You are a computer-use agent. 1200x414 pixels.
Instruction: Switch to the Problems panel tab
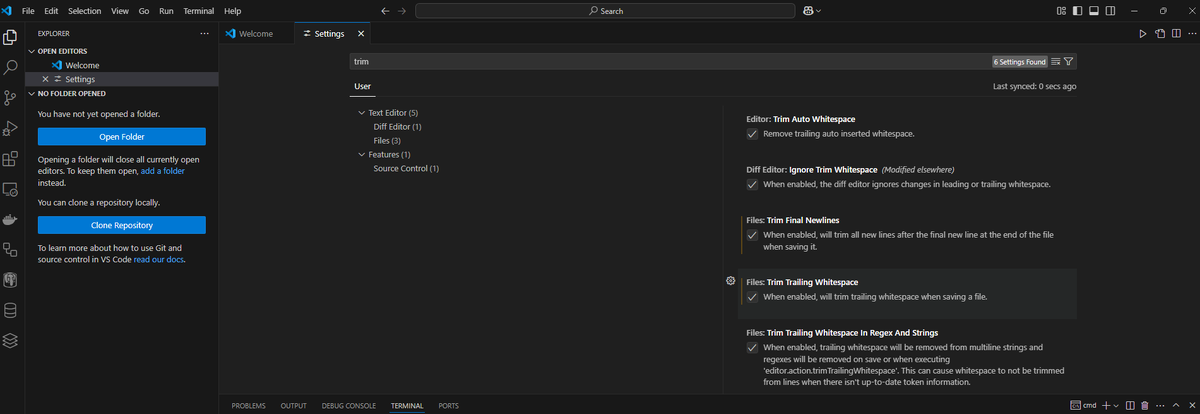tap(248, 405)
